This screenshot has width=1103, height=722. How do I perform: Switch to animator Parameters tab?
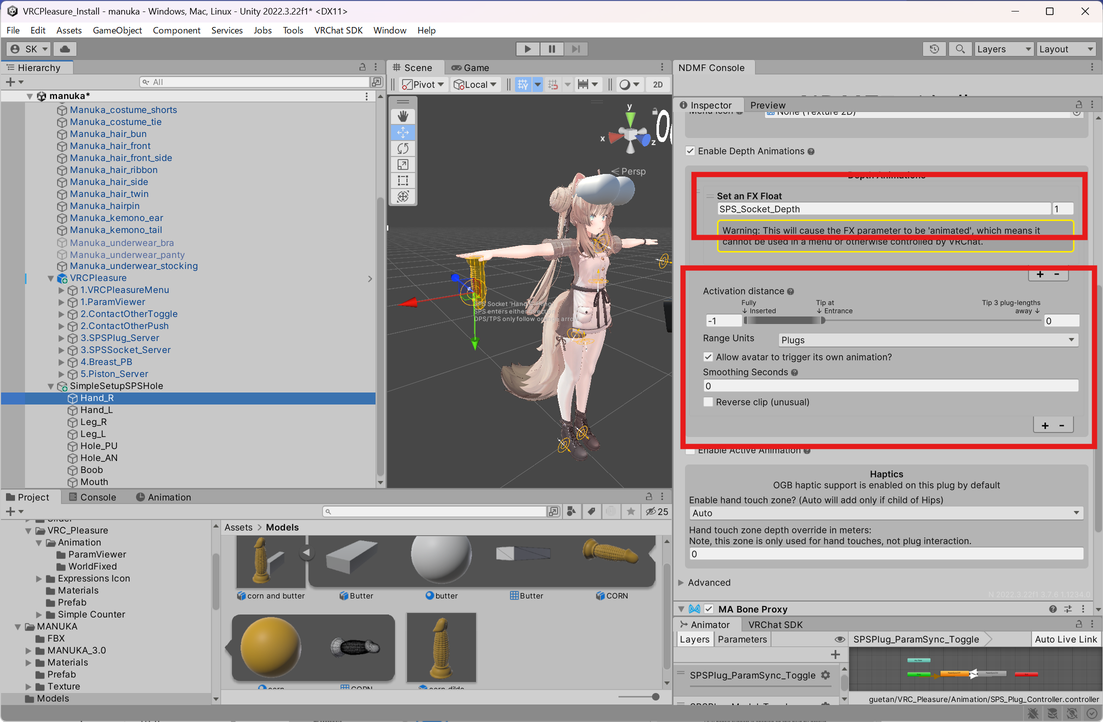point(742,639)
